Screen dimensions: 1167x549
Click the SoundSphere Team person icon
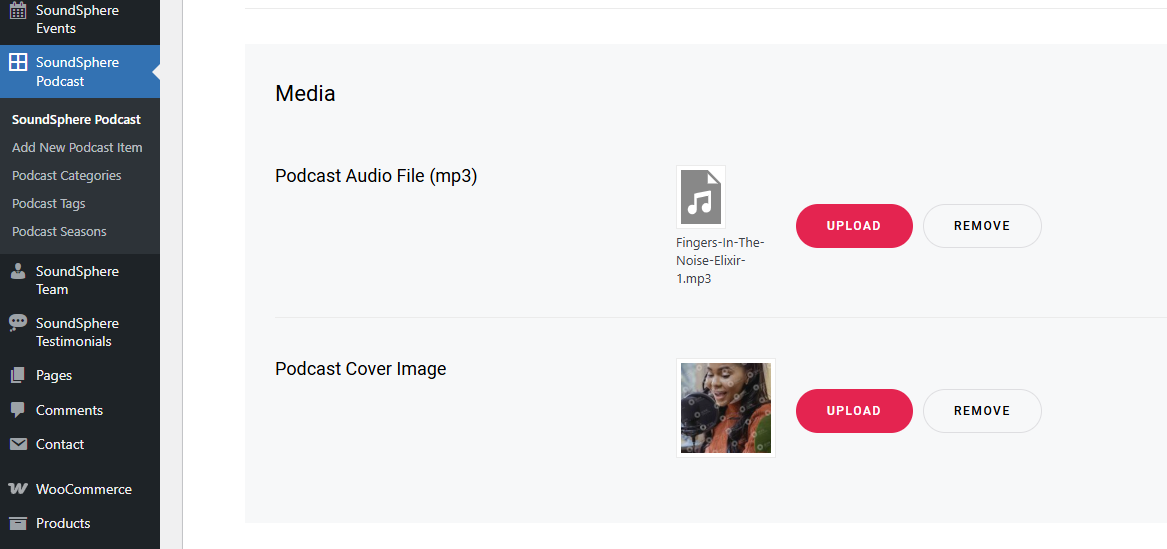pyautogui.click(x=18, y=272)
